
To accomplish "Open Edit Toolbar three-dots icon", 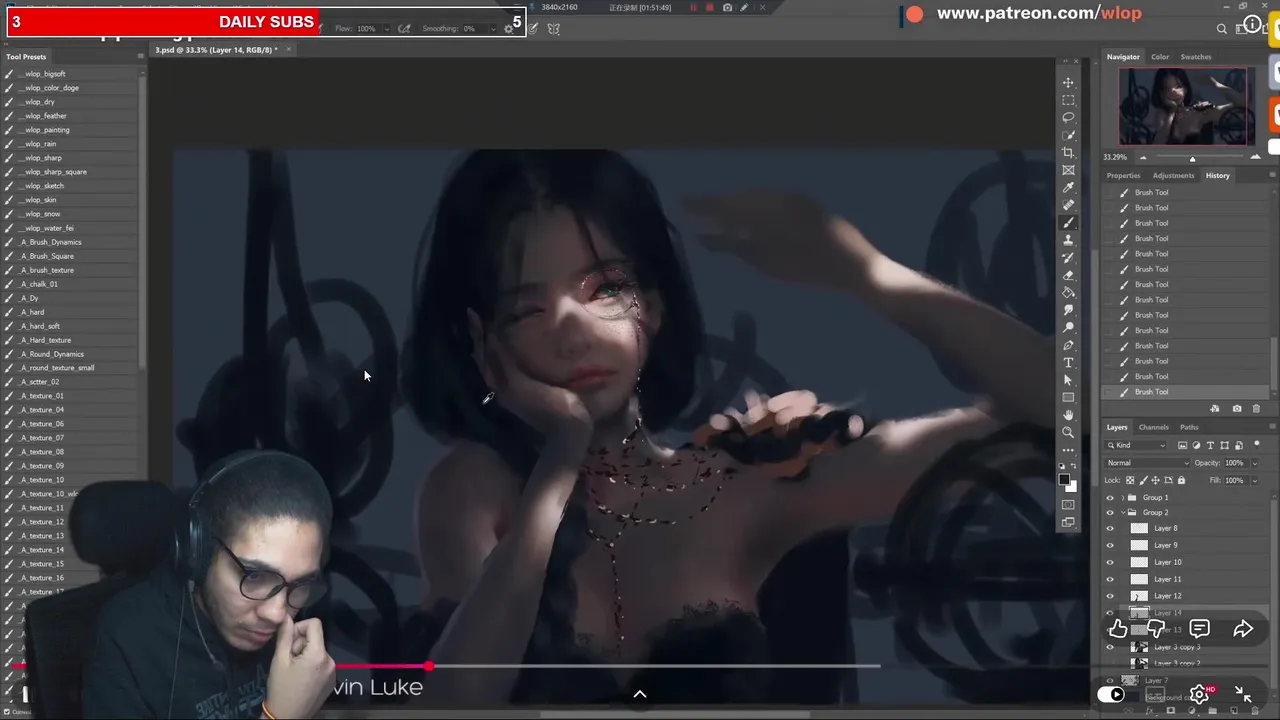I will 1068,450.
